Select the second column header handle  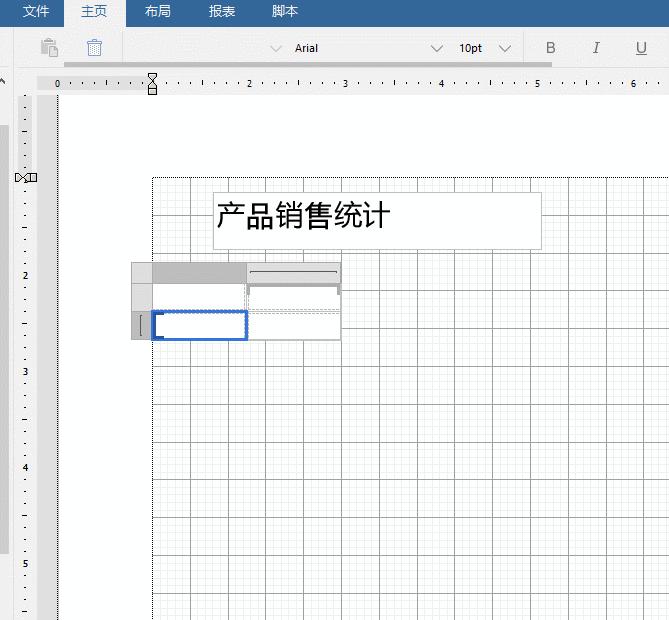(x=294, y=273)
